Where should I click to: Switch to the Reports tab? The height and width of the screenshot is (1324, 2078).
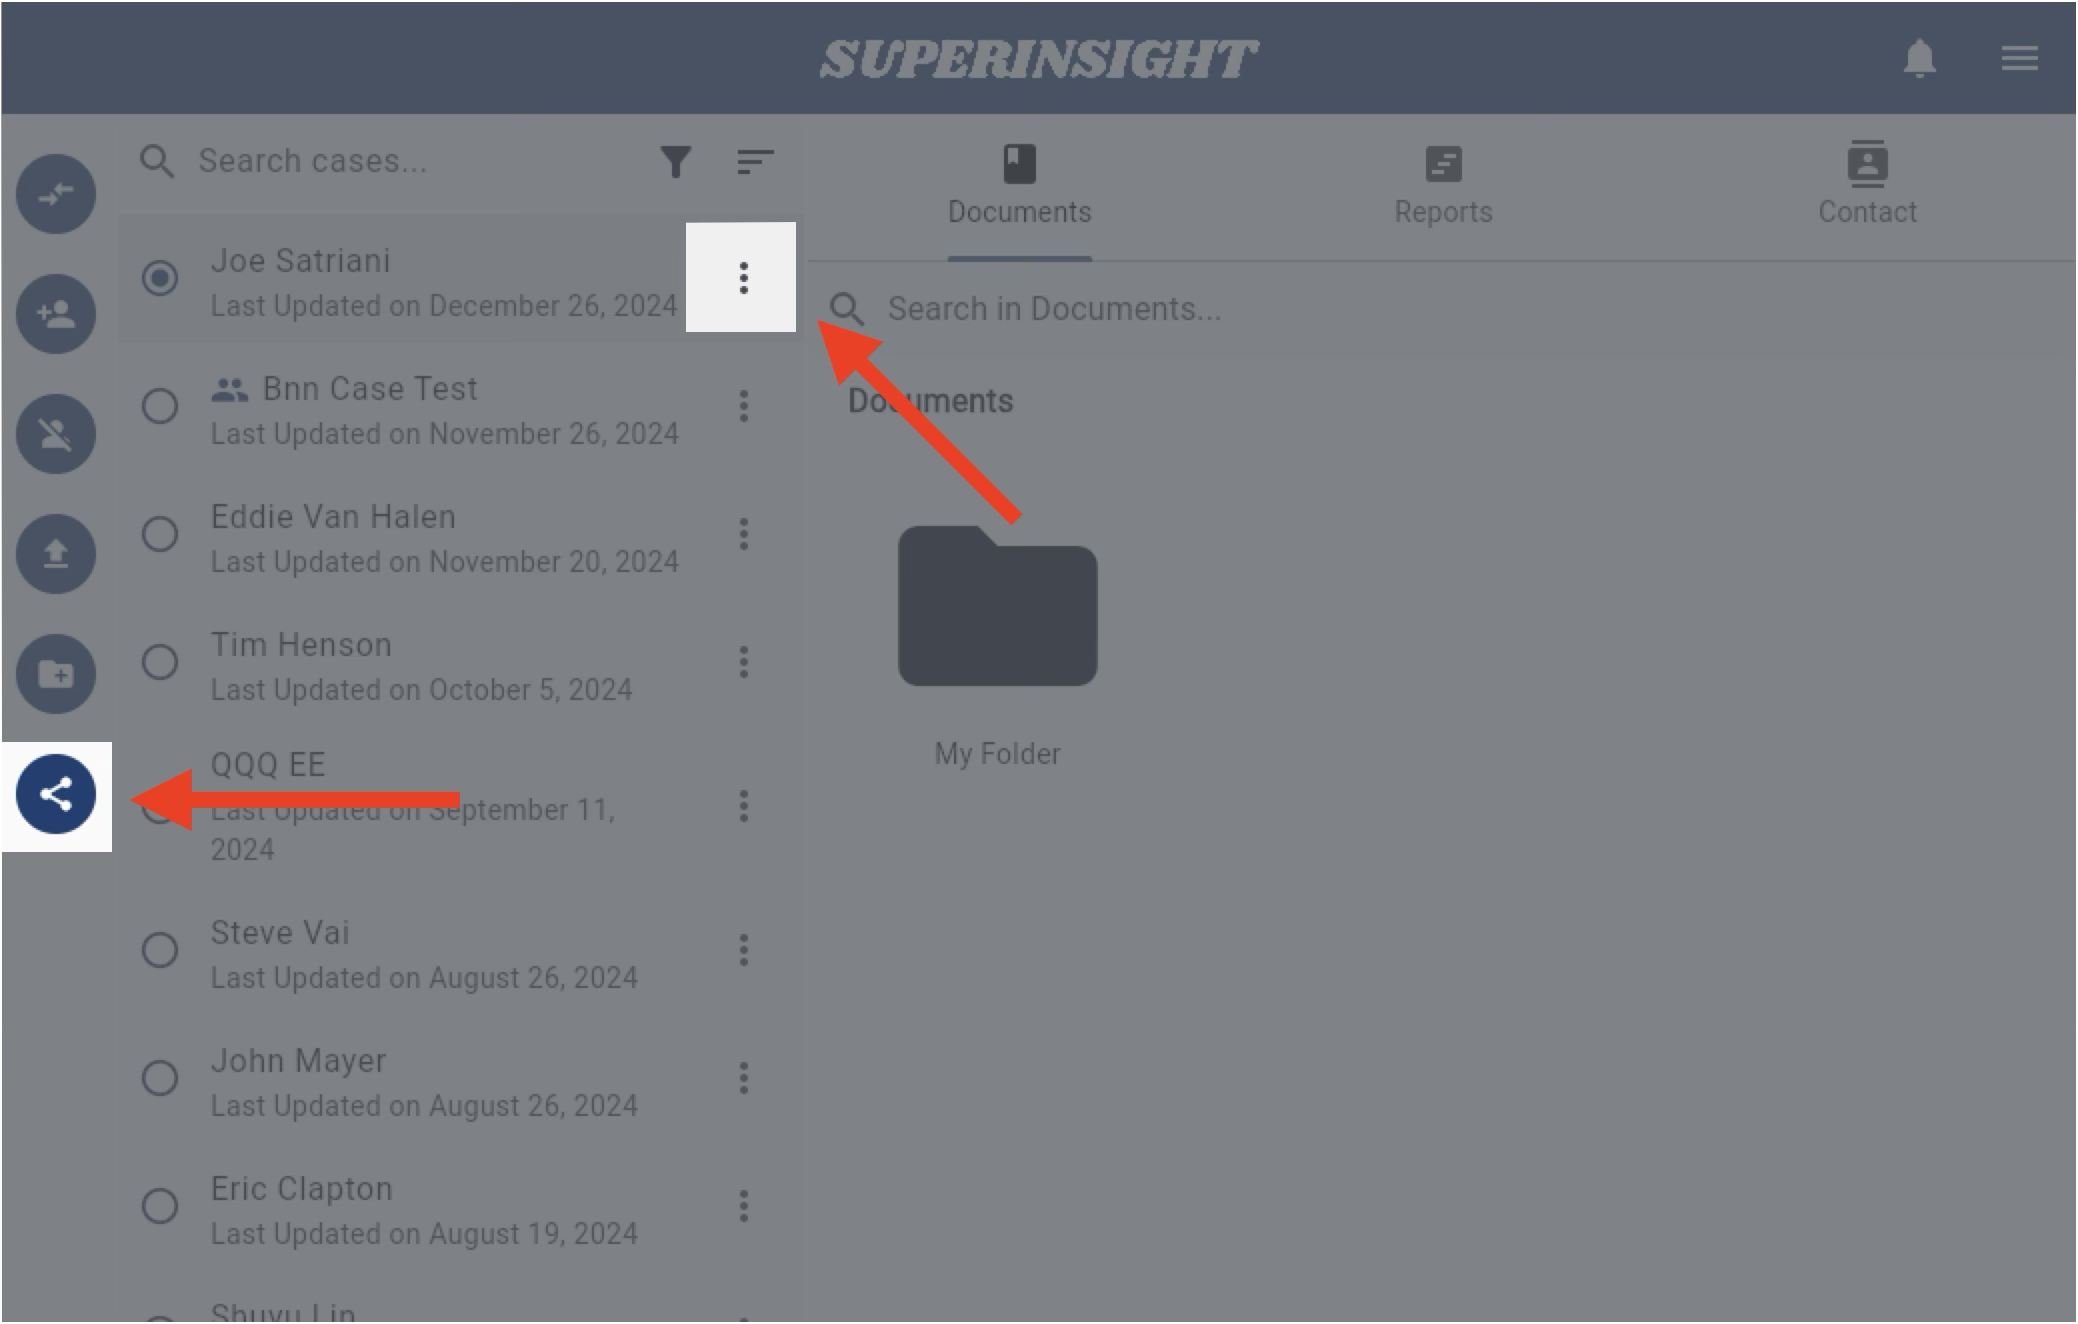pyautogui.click(x=1443, y=182)
